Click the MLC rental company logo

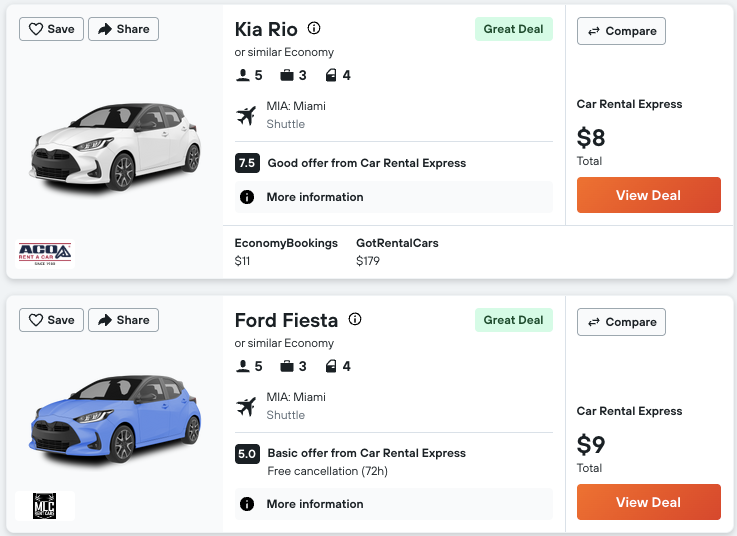click(44, 506)
